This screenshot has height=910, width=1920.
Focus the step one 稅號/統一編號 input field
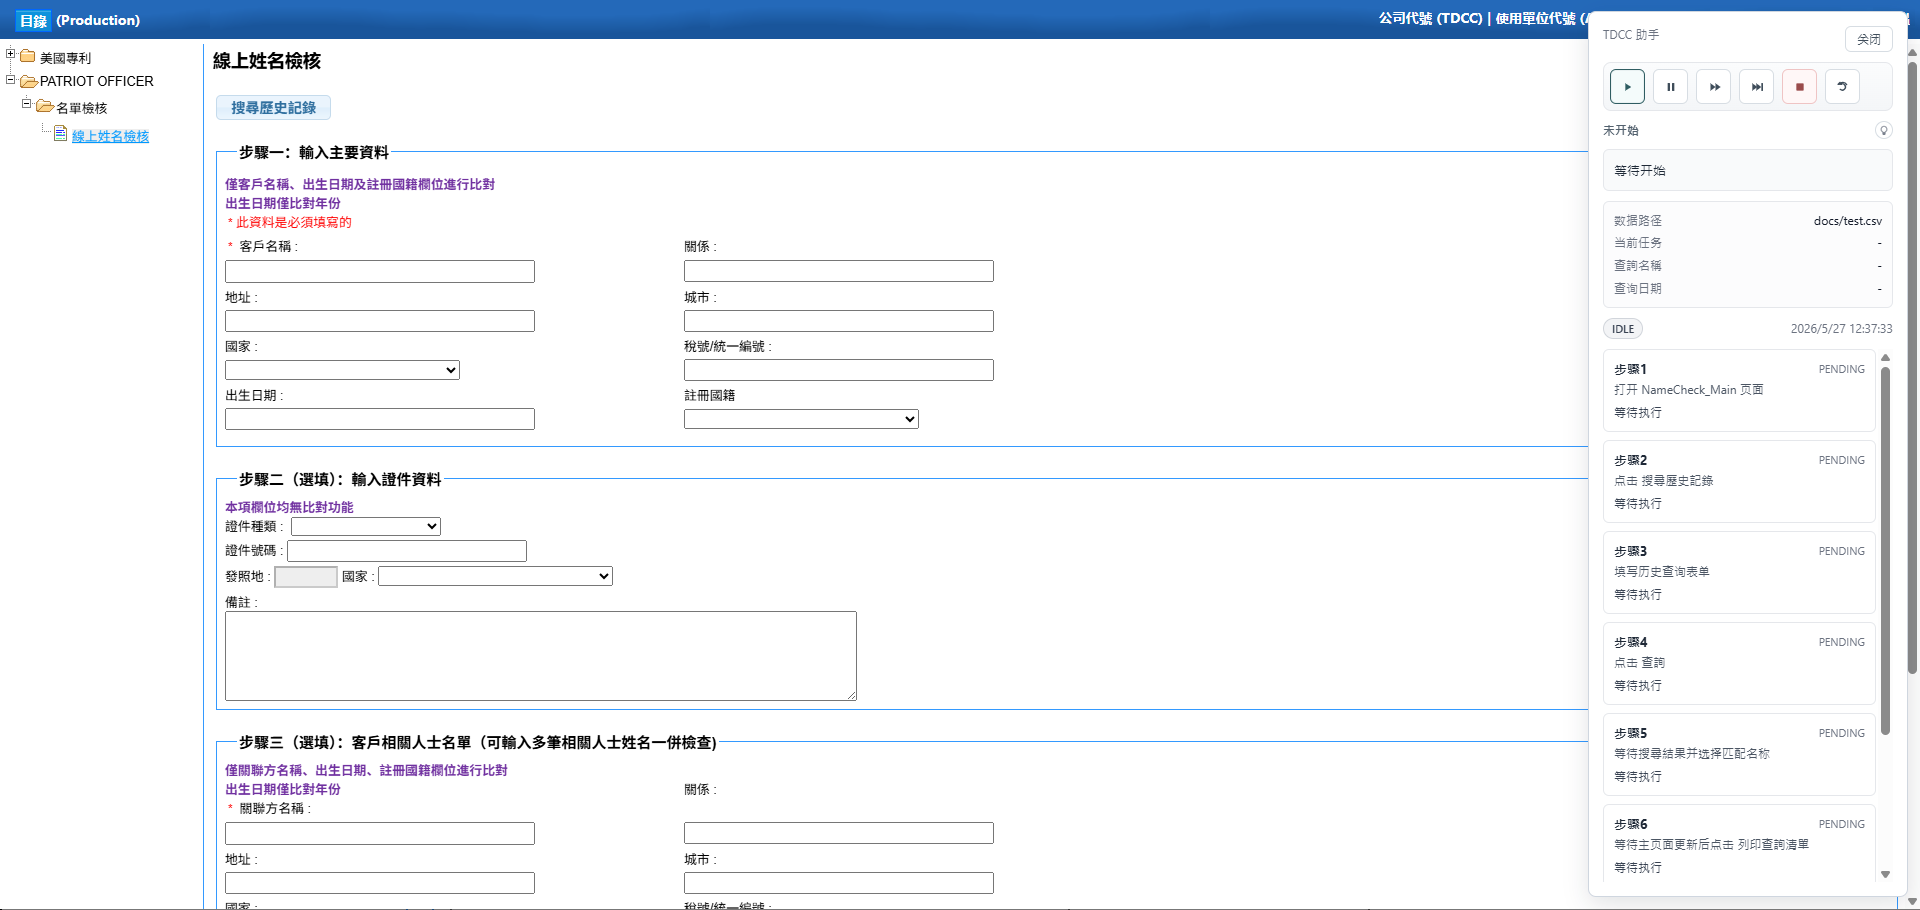click(x=839, y=370)
